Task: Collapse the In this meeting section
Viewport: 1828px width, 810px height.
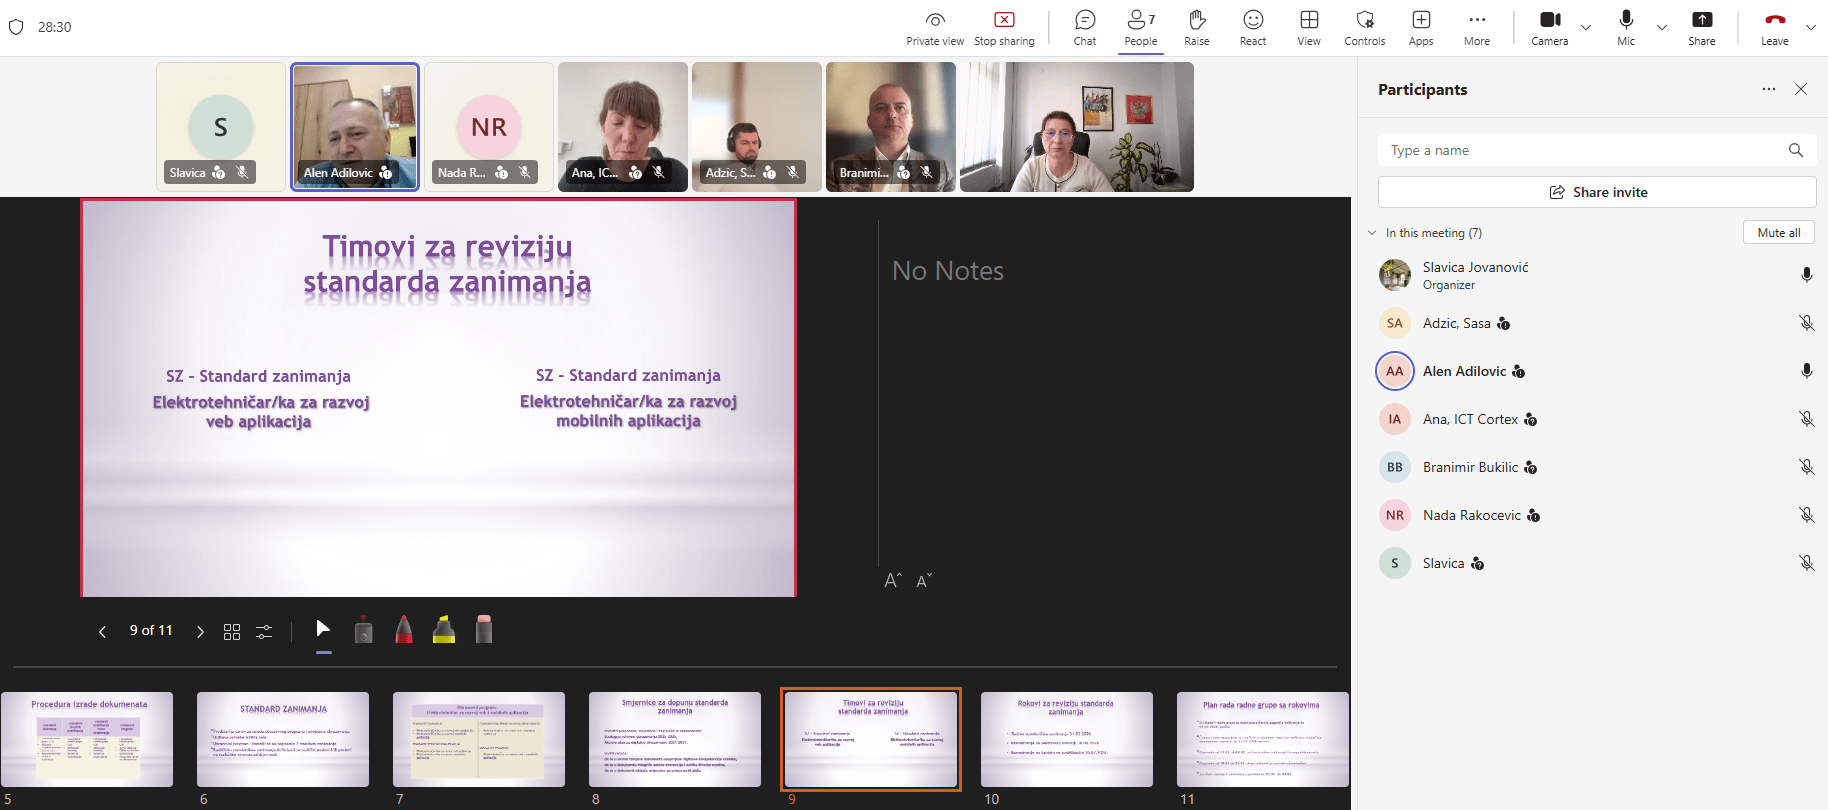Action: (x=1372, y=233)
